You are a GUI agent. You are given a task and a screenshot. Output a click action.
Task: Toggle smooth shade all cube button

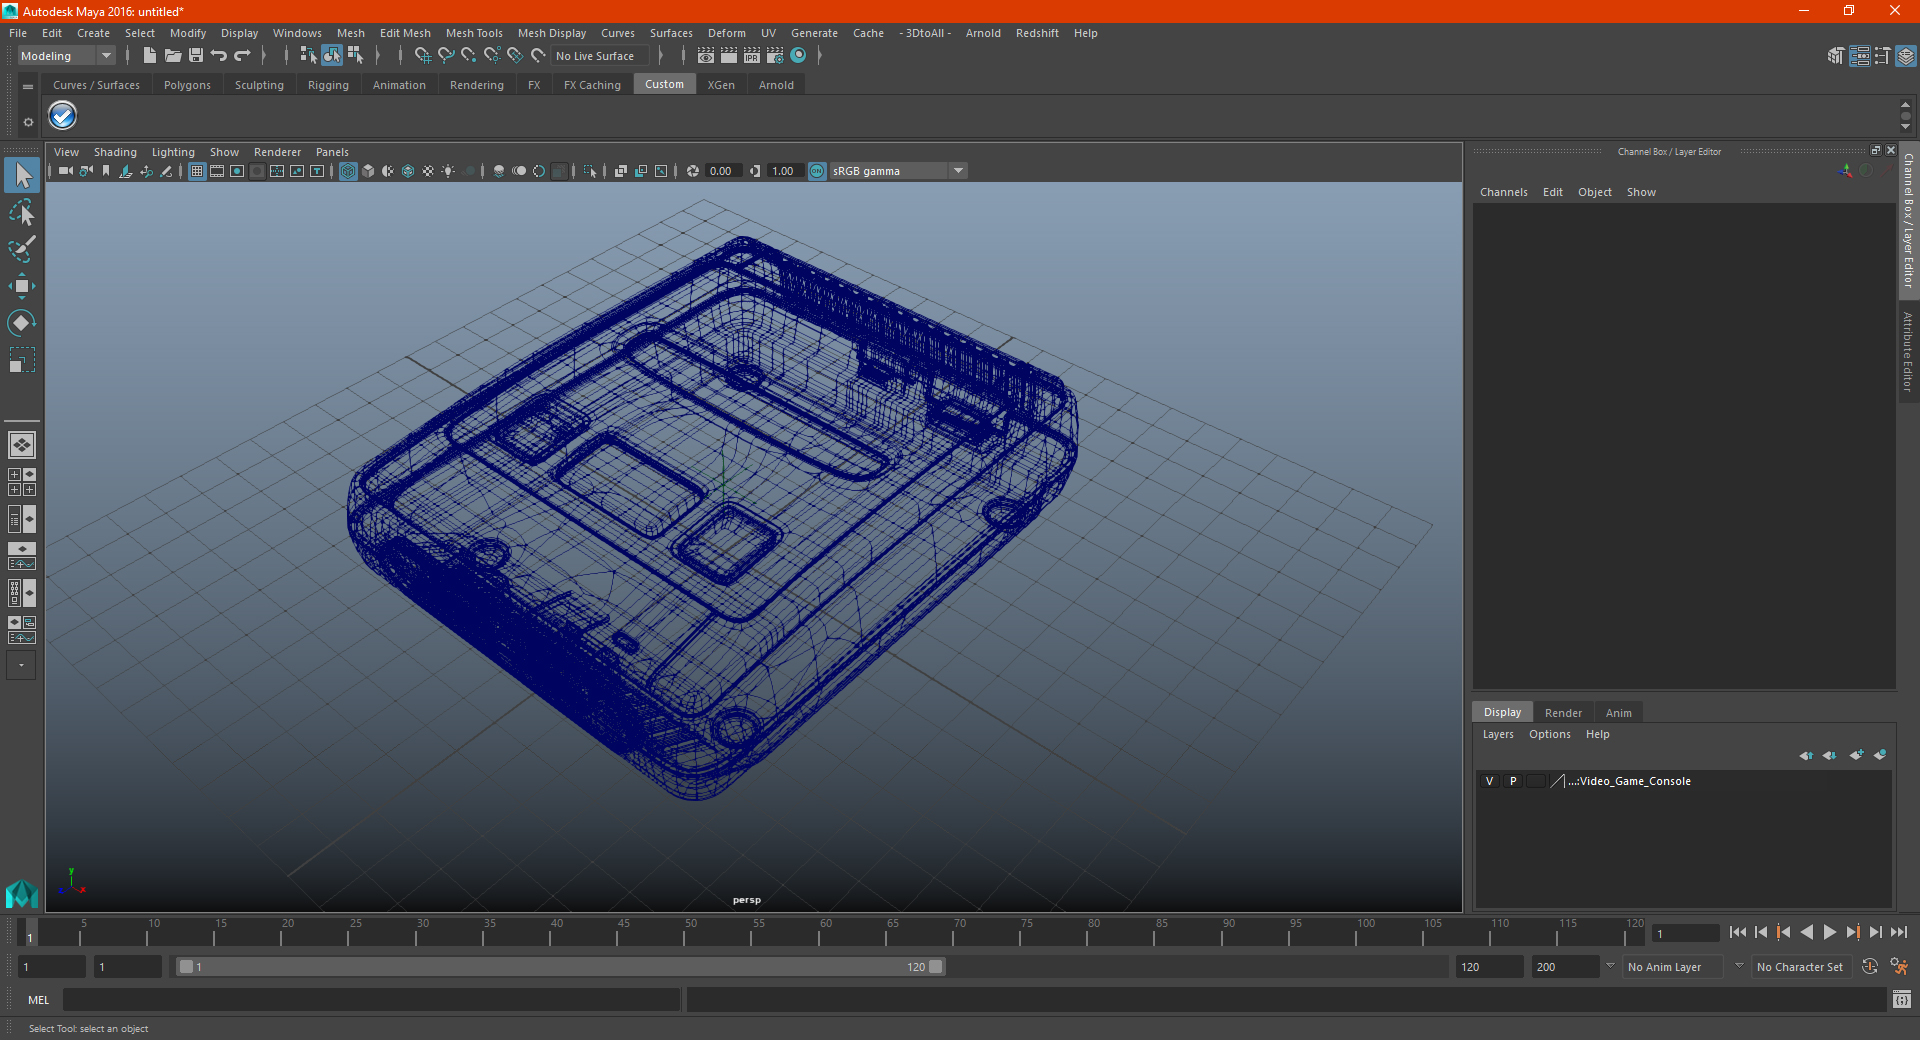click(x=368, y=171)
